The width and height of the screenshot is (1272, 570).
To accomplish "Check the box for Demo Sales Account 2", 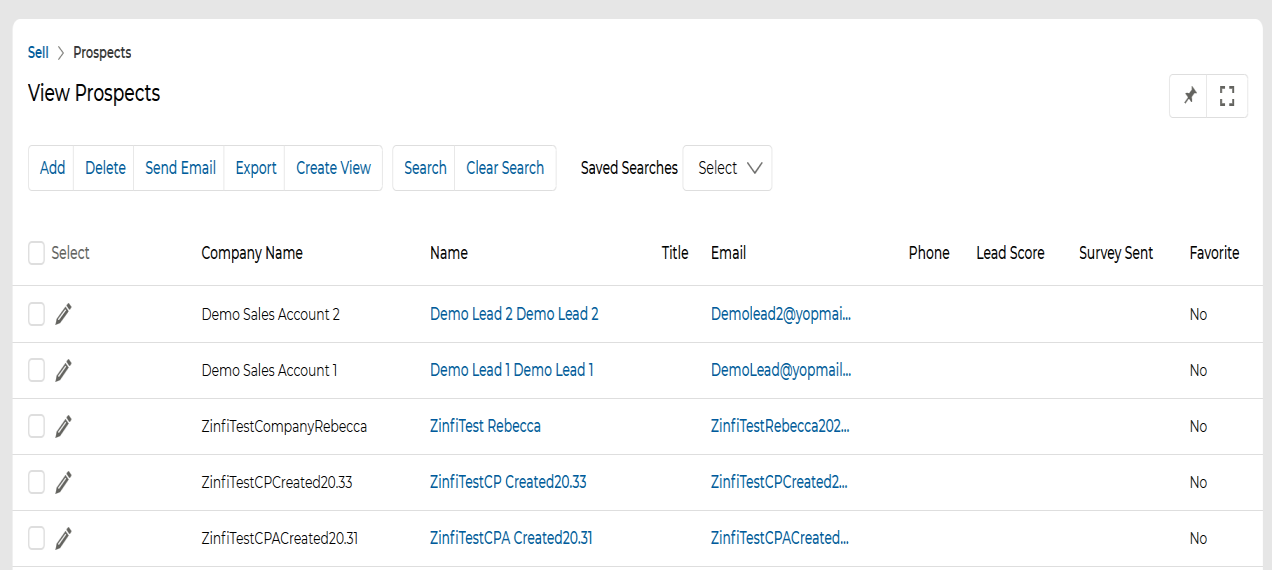I will coord(36,314).
